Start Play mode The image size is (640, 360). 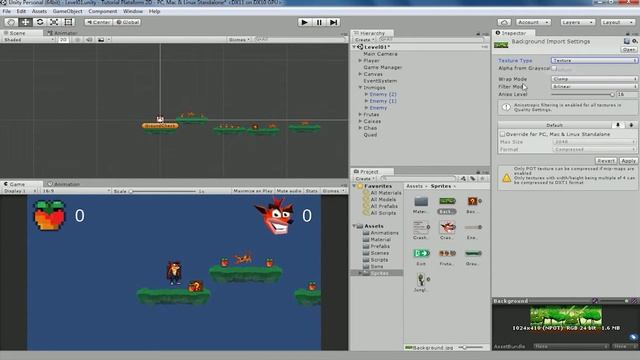pyautogui.click(x=304, y=22)
